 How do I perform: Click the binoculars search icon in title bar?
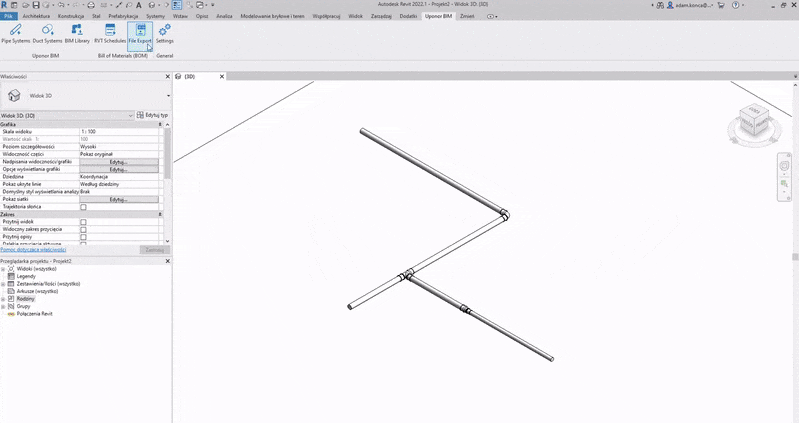point(660,5)
